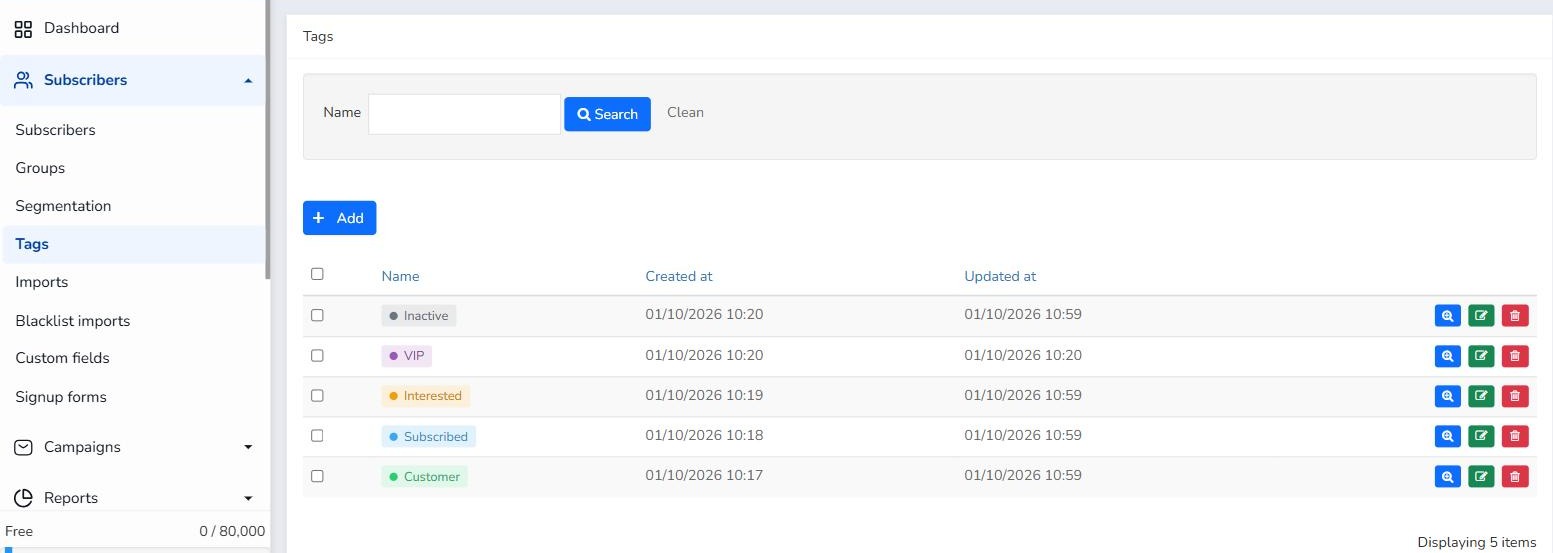Image resolution: width=1553 pixels, height=553 pixels.
Task: Sort table by Created at column
Action: click(x=678, y=276)
